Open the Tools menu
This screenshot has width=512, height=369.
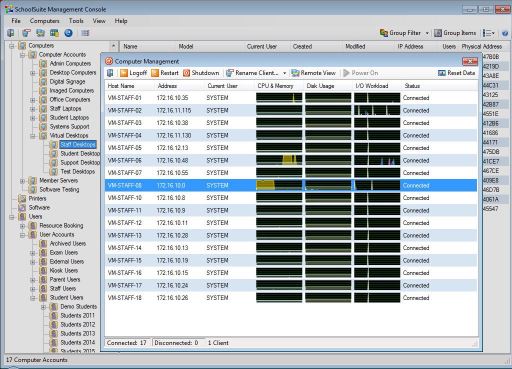[x=76, y=21]
